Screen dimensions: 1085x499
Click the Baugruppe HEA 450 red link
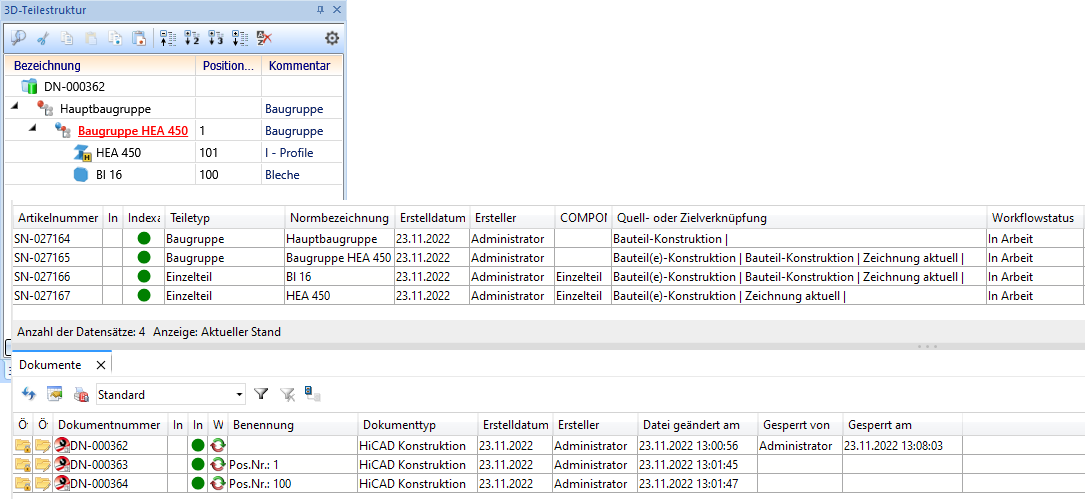[x=132, y=131]
